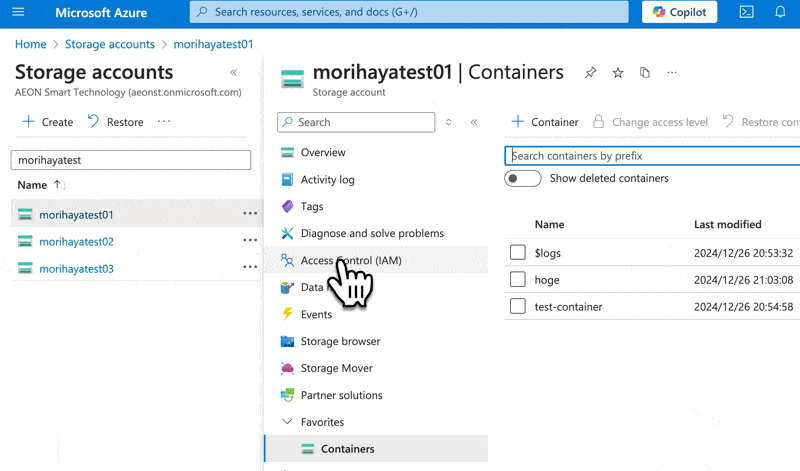Open morihayatest02 storage account
The image size is (800, 471).
pyautogui.click(x=77, y=241)
